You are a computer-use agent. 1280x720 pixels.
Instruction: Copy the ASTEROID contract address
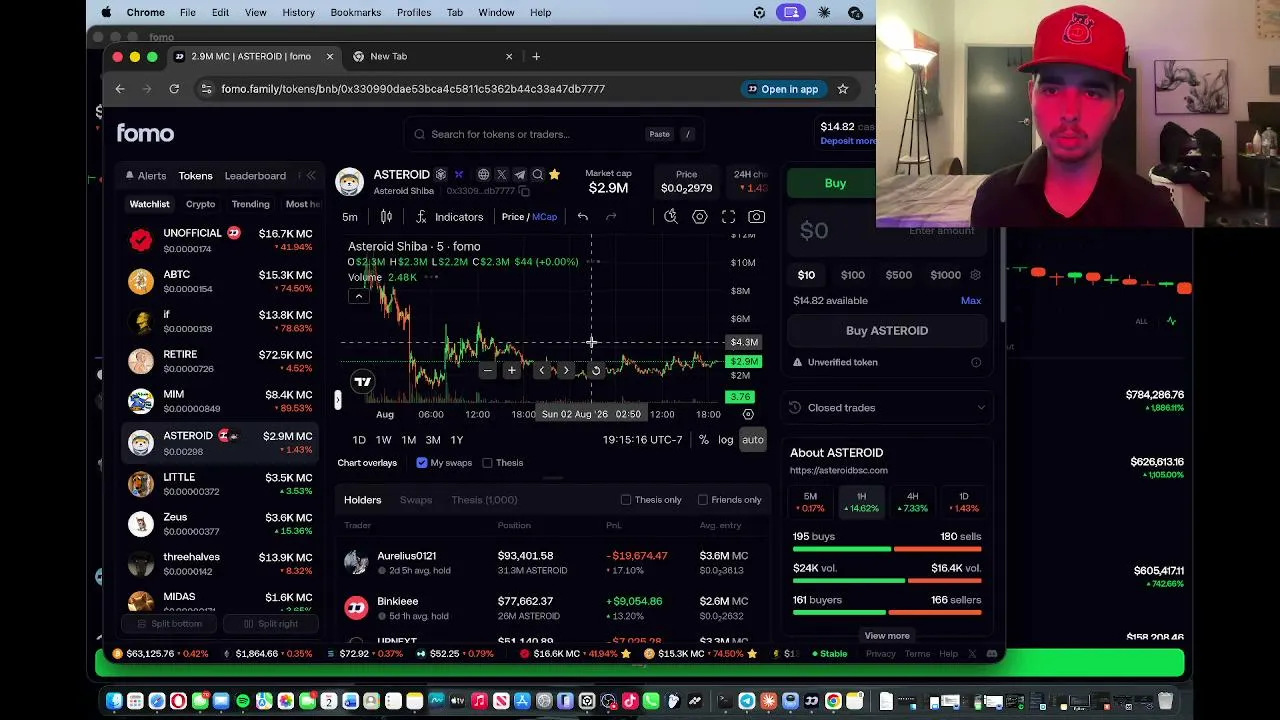click(x=524, y=191)
